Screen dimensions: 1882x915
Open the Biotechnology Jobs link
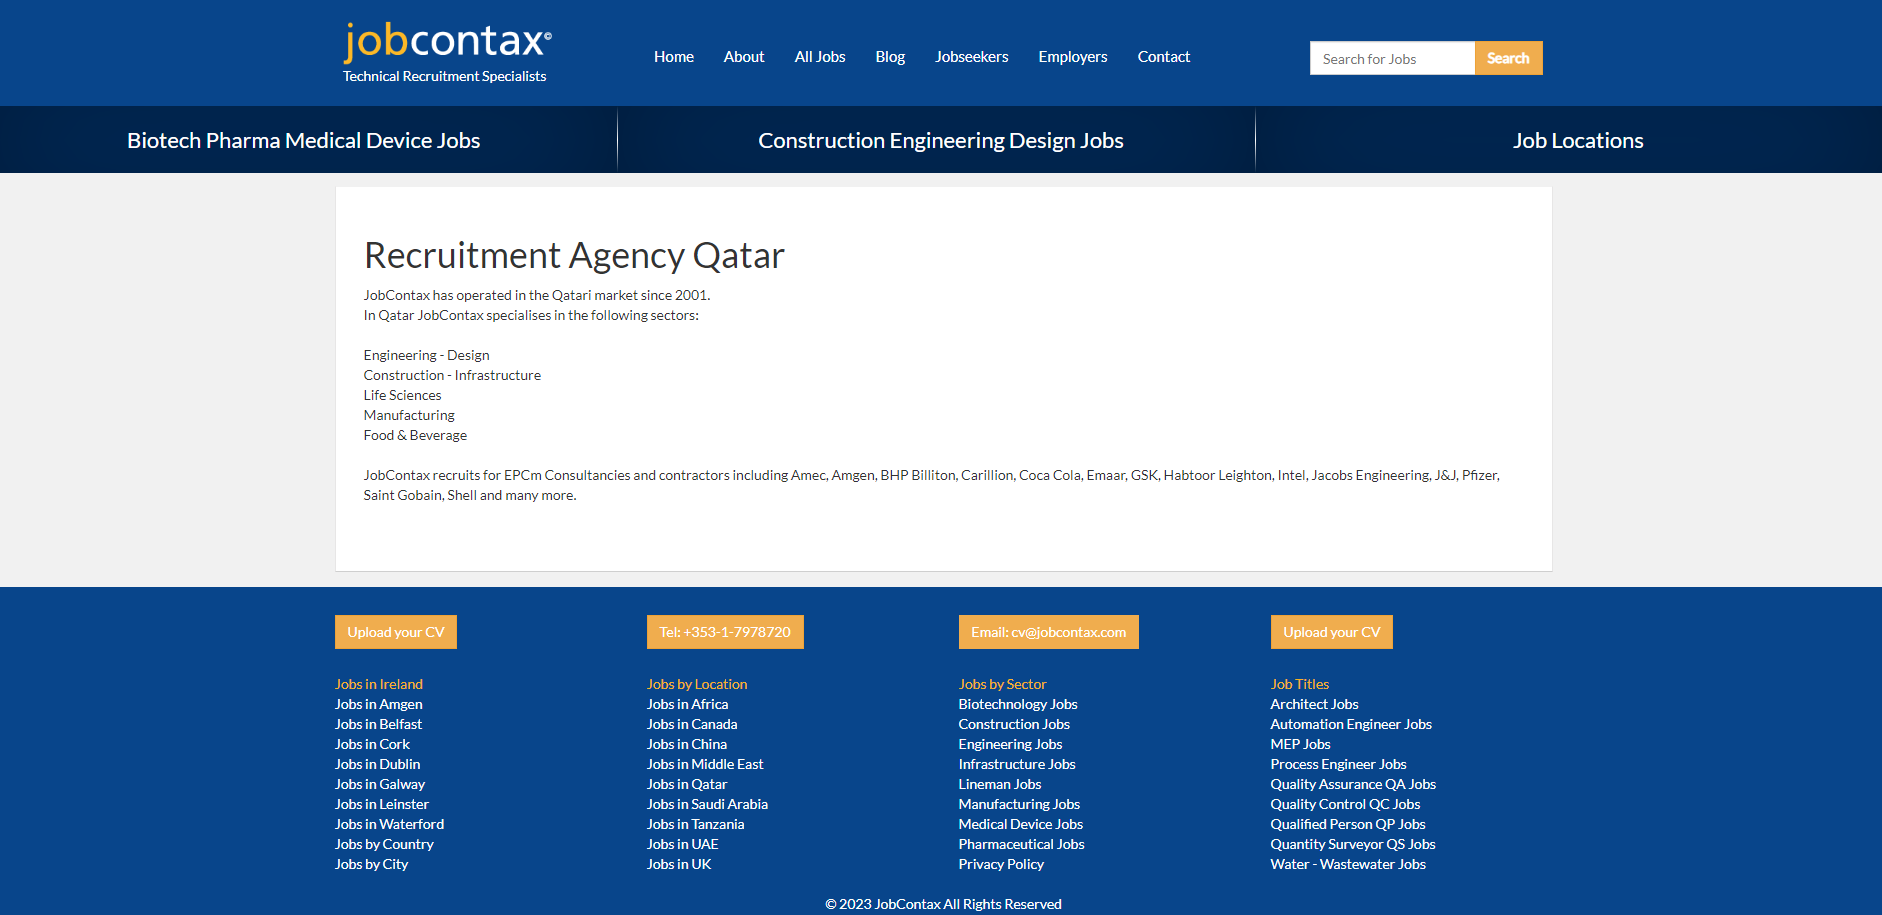click(1018, 704)
